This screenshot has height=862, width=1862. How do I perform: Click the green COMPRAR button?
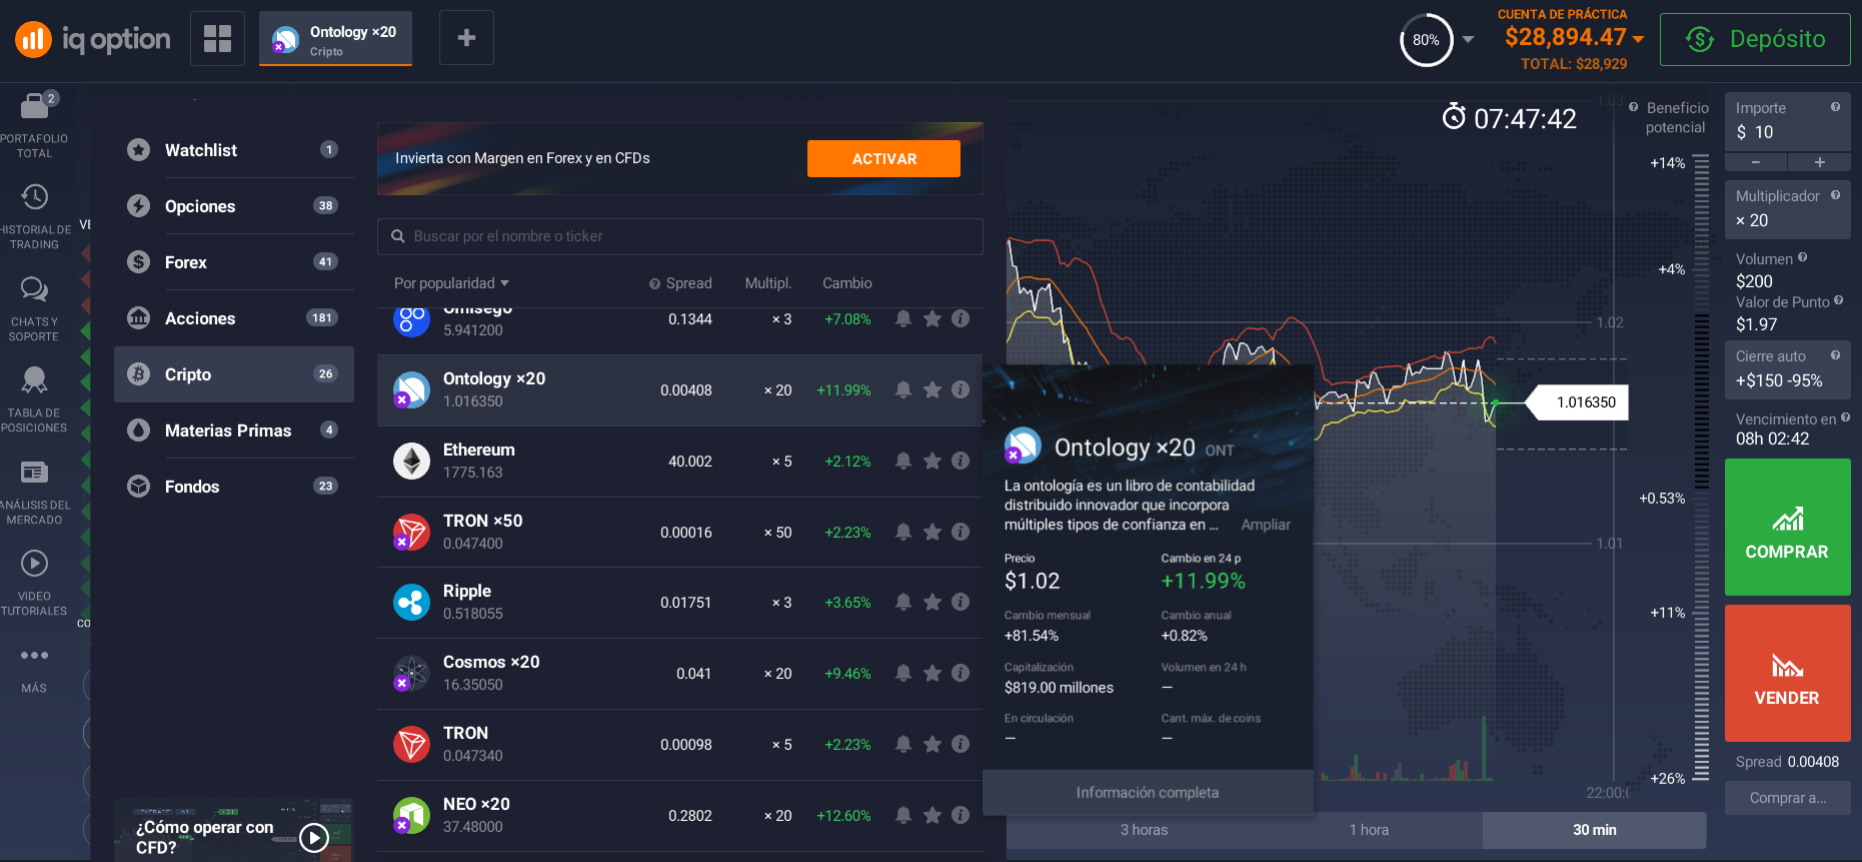coord(1787,527)
